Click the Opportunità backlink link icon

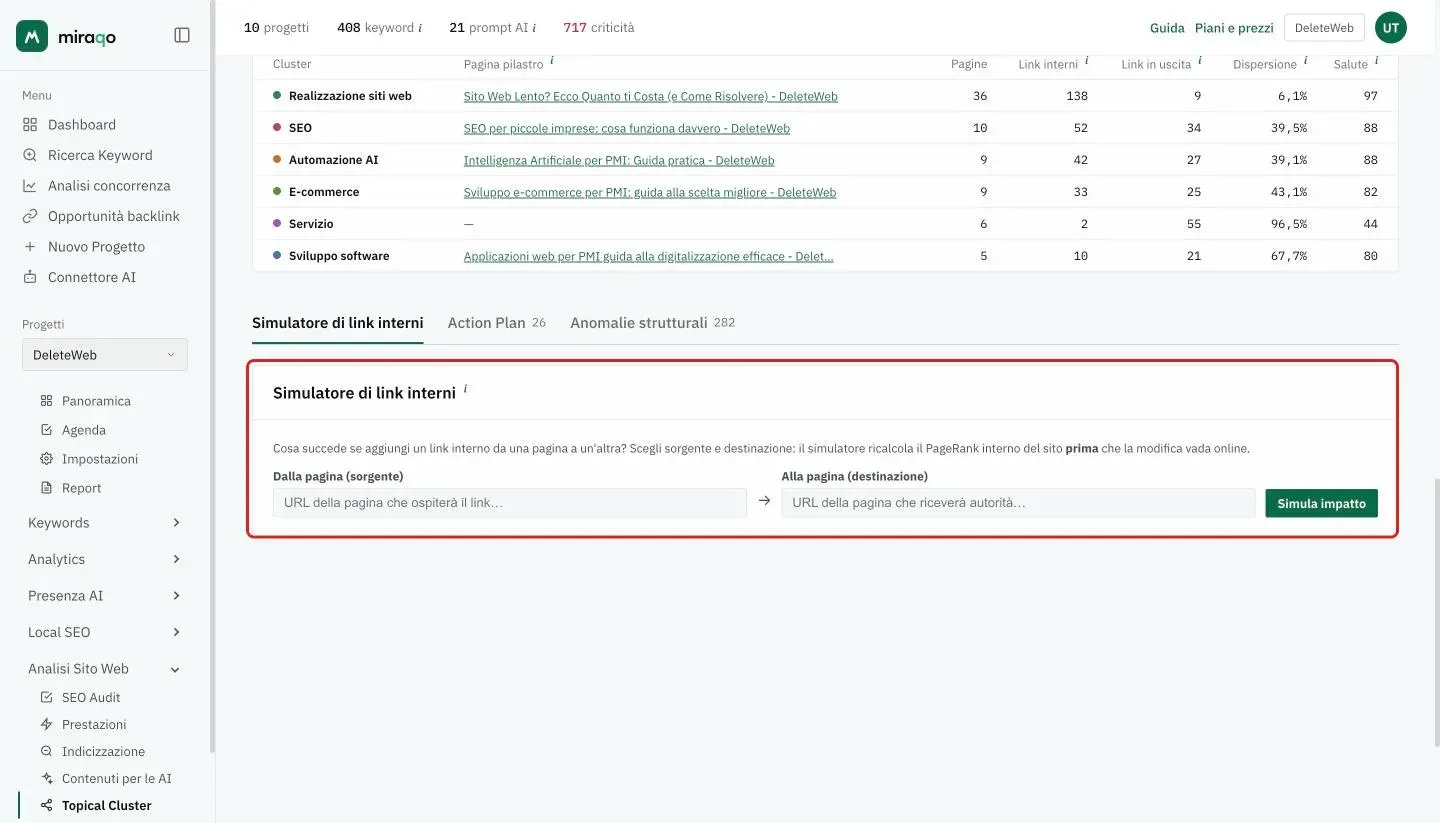(30, 216)
